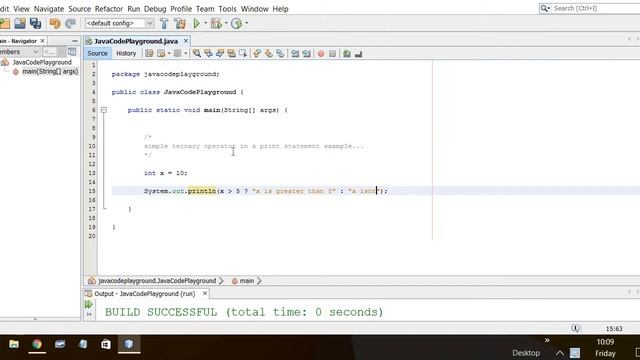Open the Run Project dropdown arrow
Screen dimensions: 640x360
(205, 23)
